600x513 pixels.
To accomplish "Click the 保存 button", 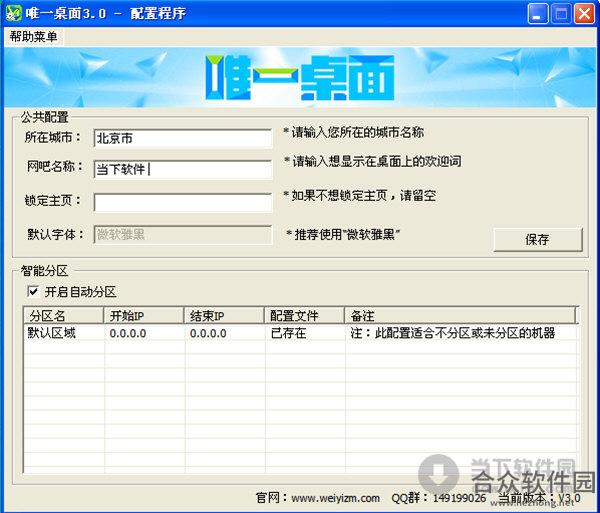I will point(538,239).
